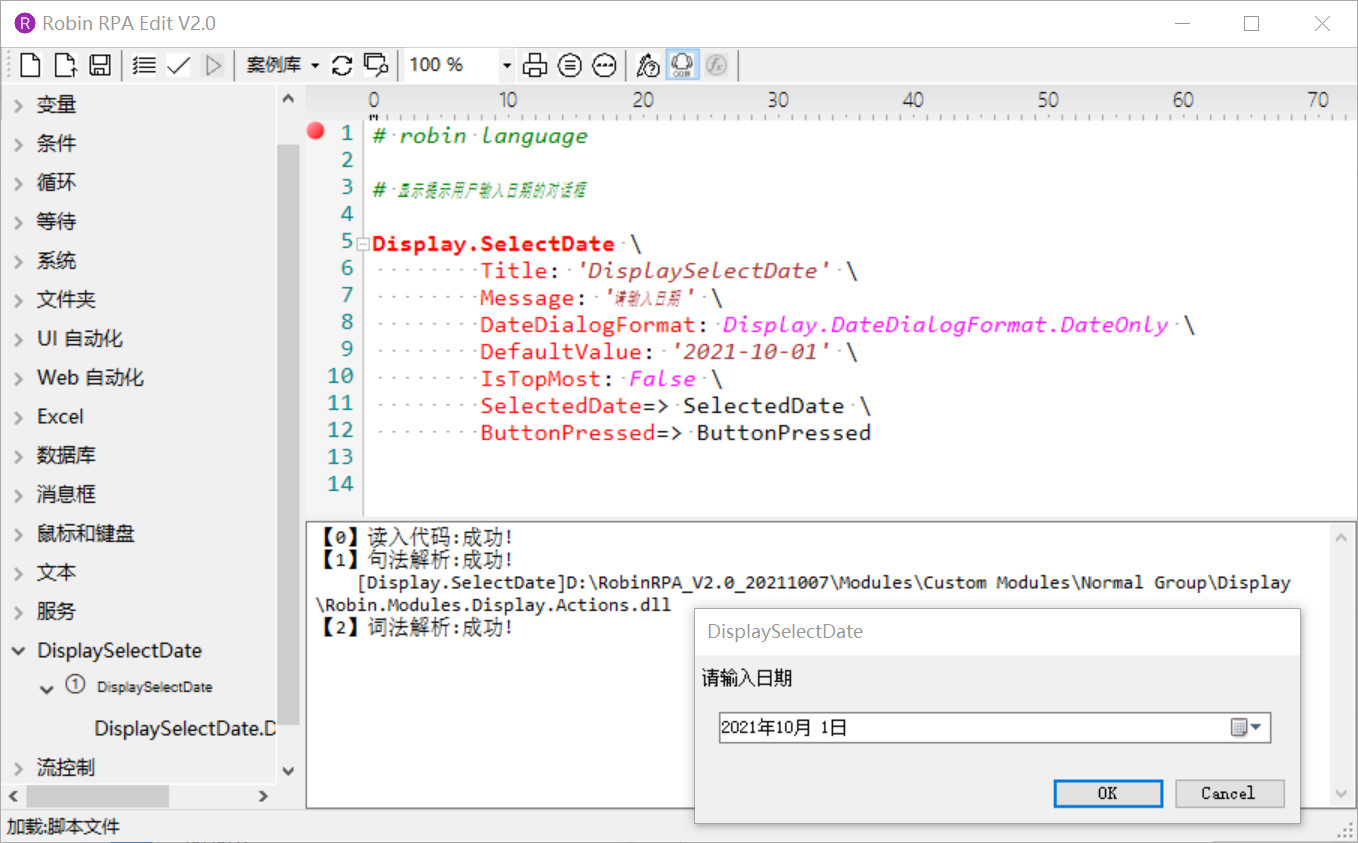The width and height of the screenshot is (1358, 843).
Task: Click the window search icon
Action: point(376,66)
